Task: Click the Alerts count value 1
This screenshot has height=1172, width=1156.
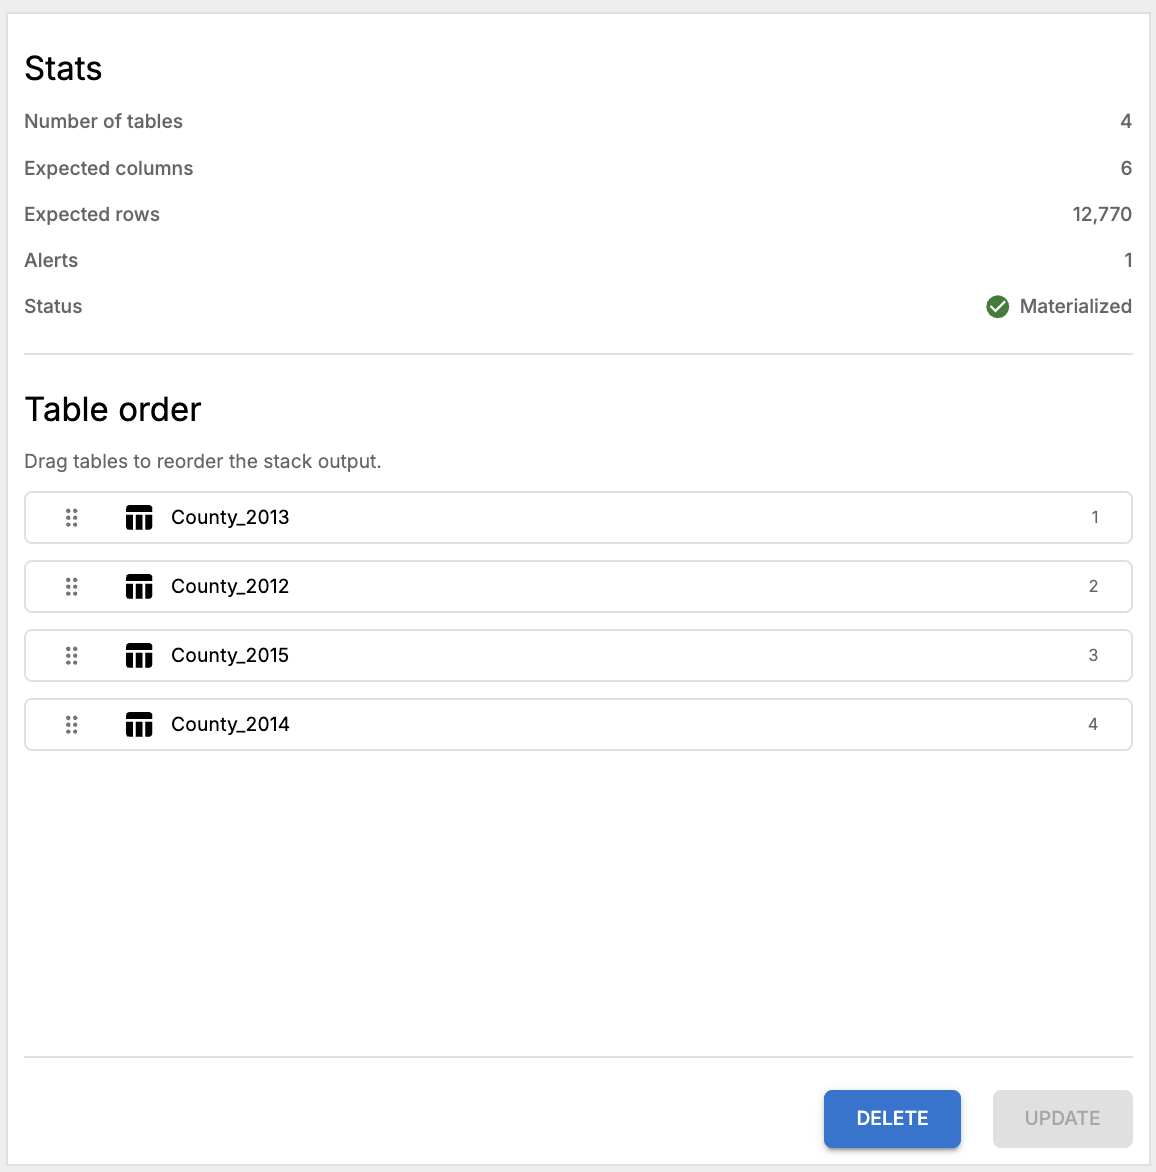Action: [1128, 260]
